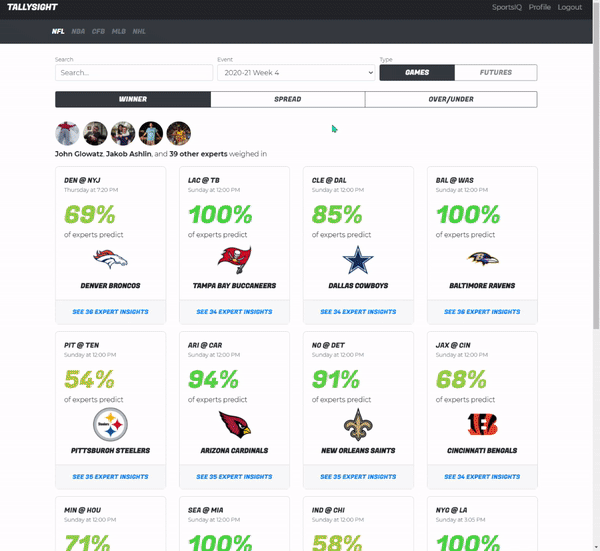Click Logout in the header
The width and height of the screenshot is (600, 551).
569,7
